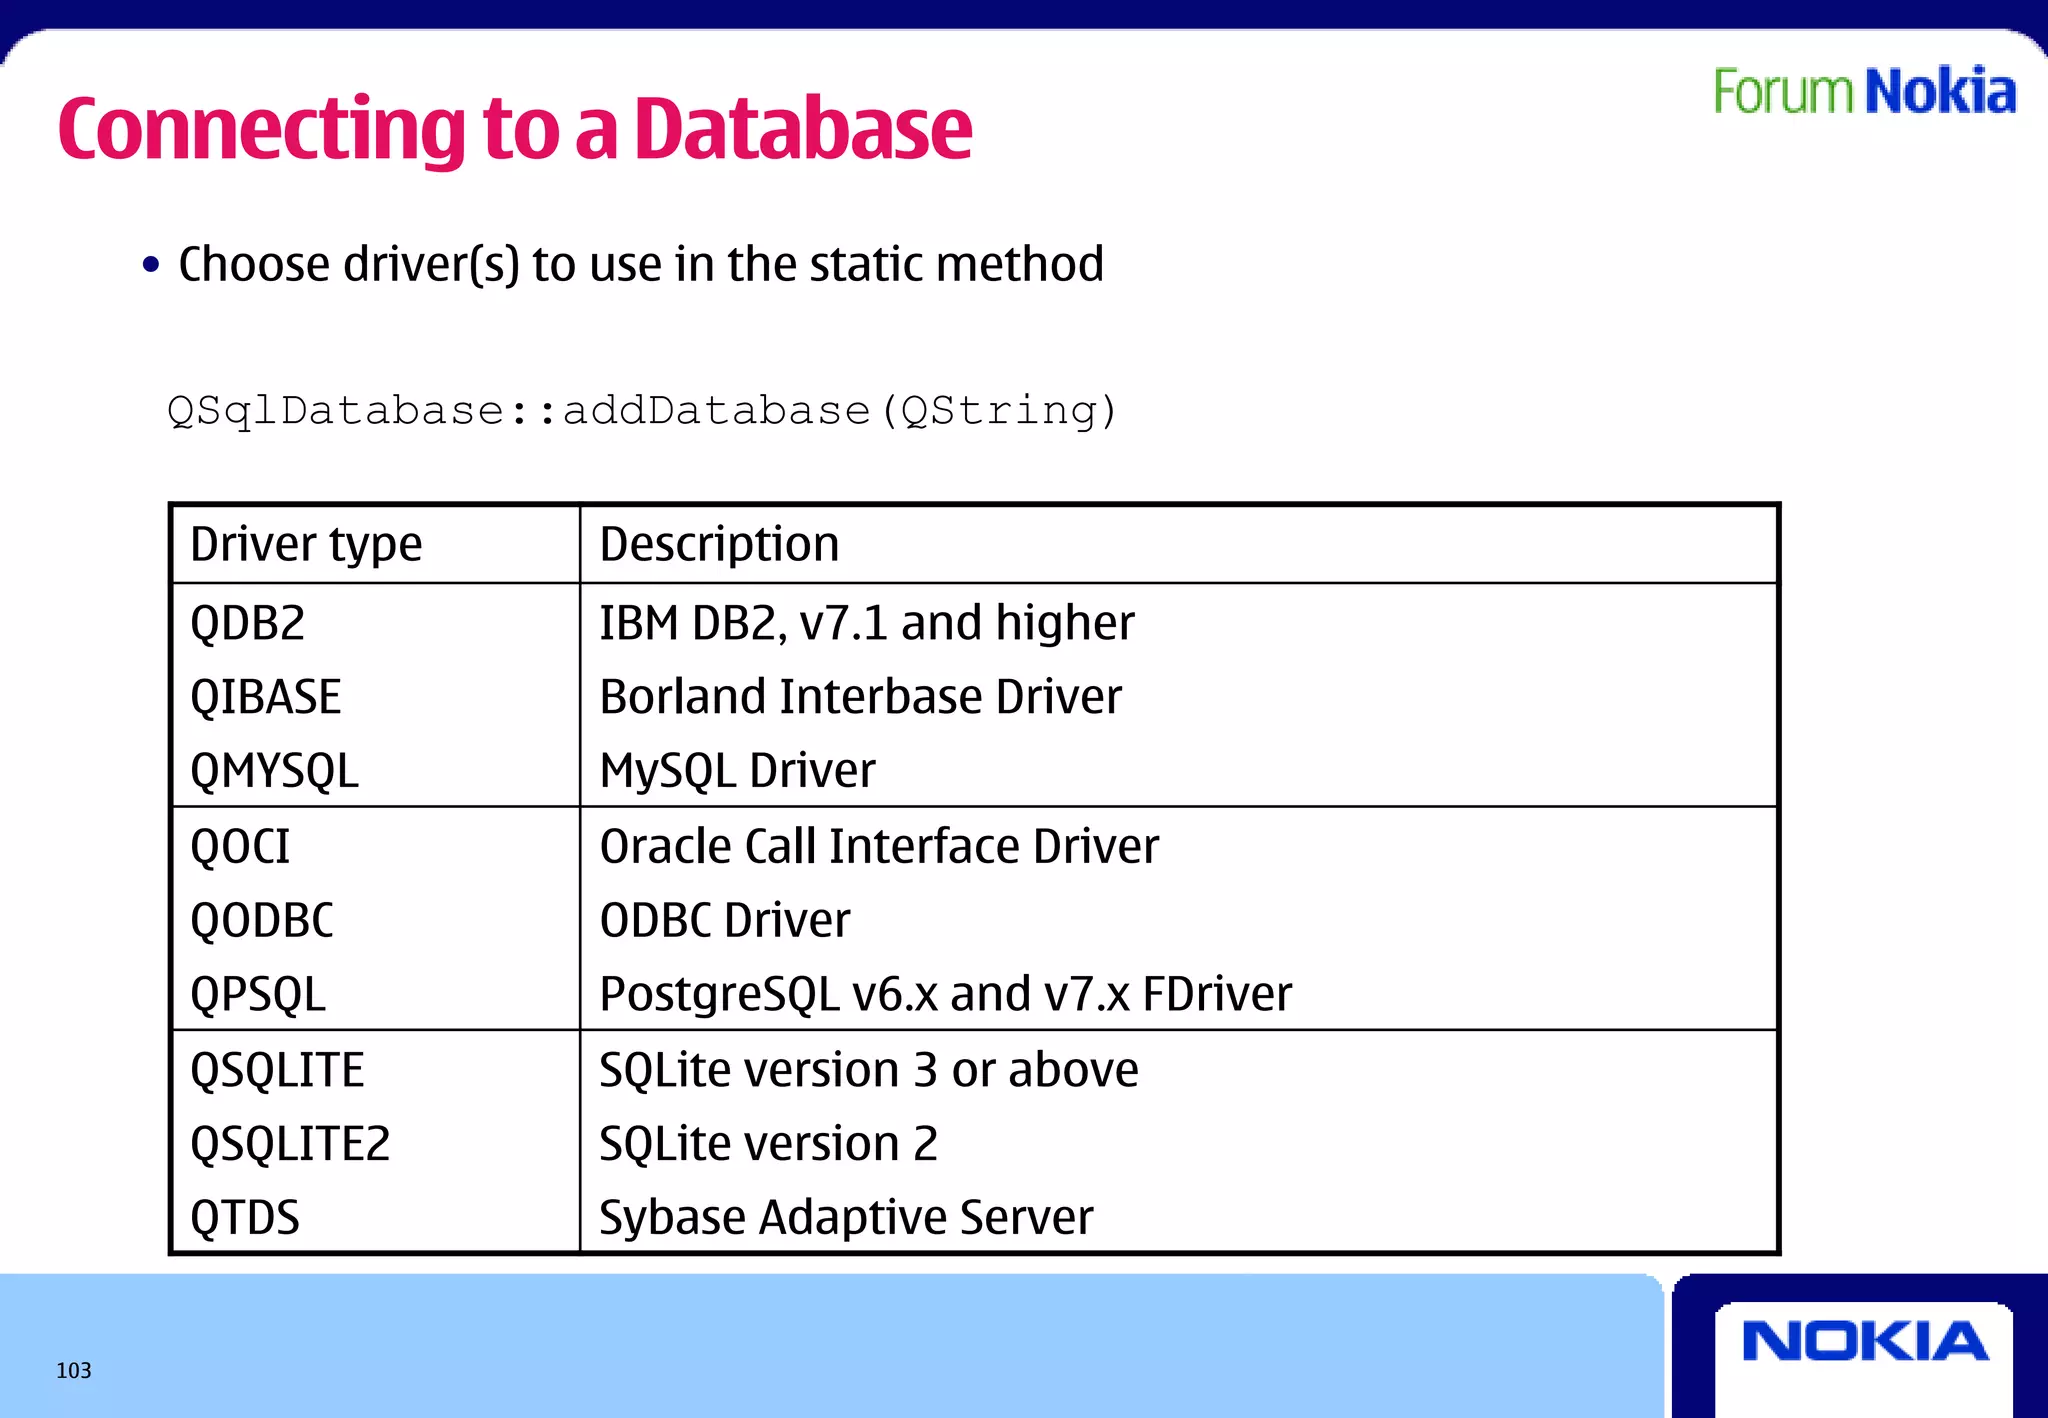Click the 'Driver type' column header
2048x1418 pixels.
point(306,546)
